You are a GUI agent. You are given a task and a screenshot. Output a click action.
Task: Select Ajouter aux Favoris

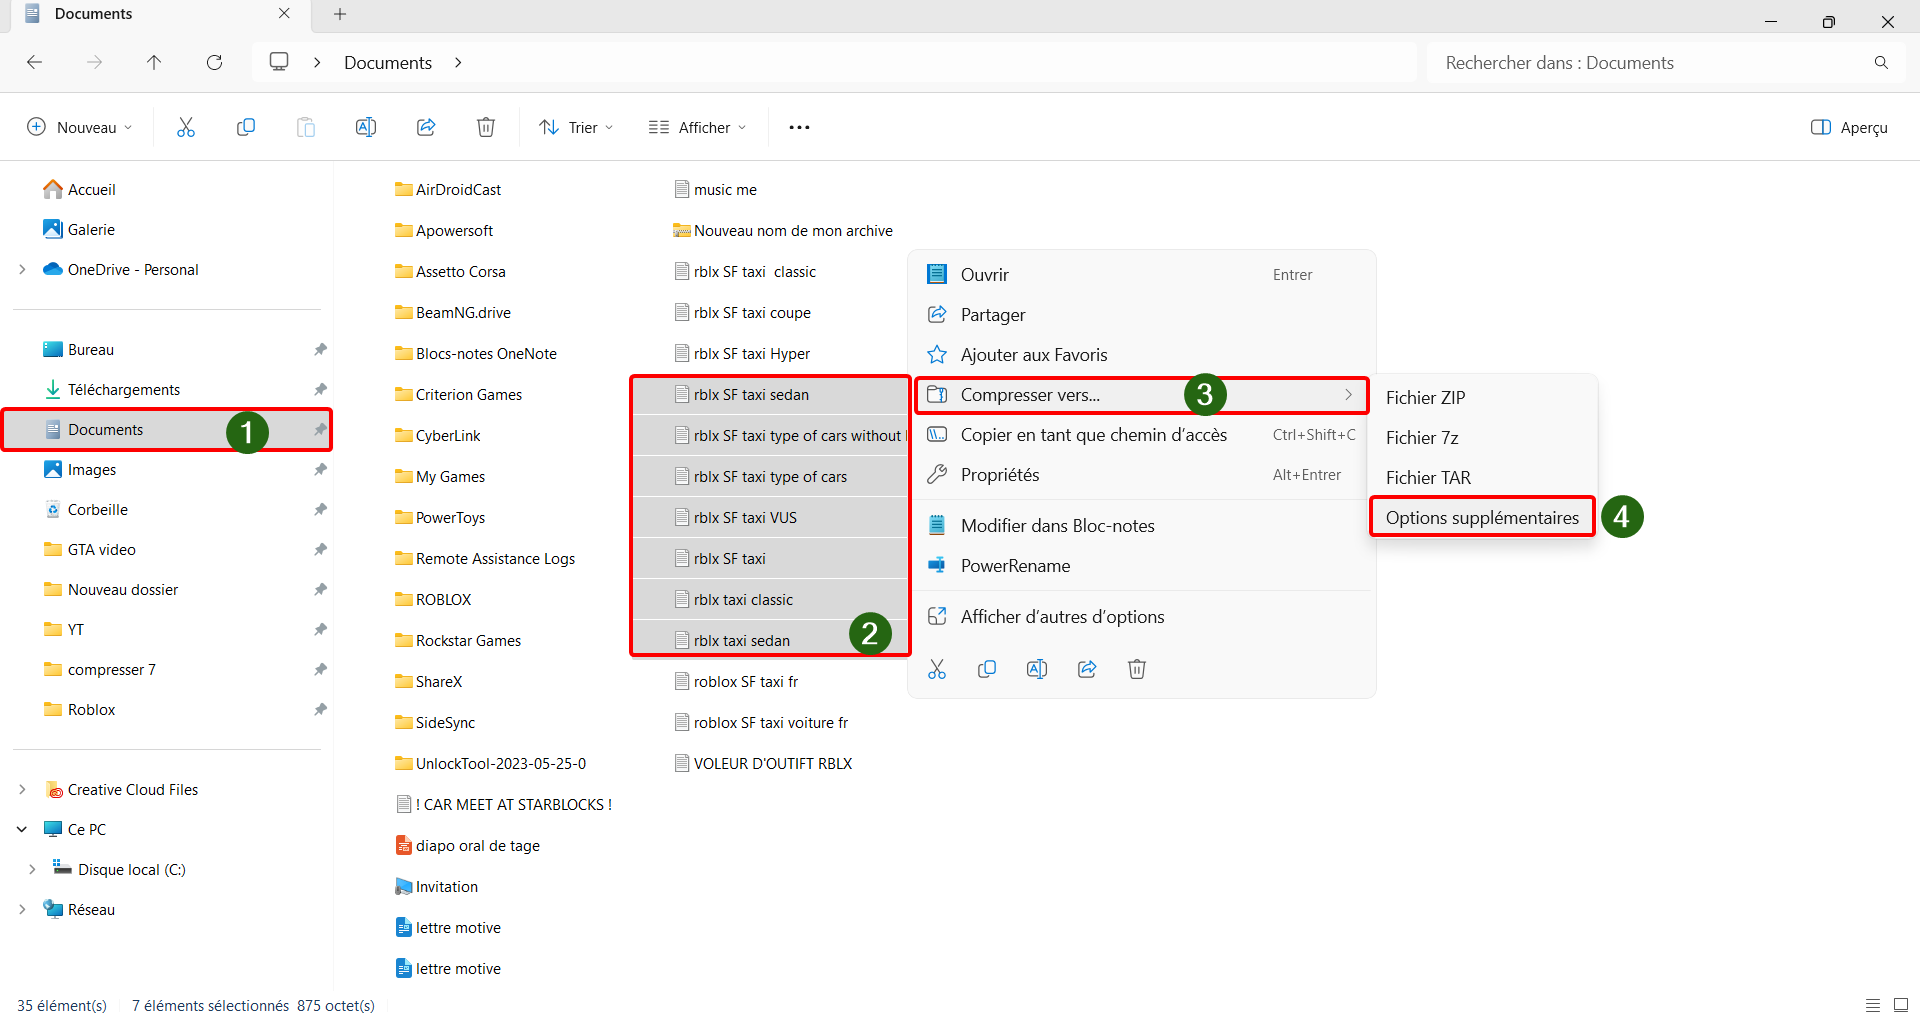[1142, 354]
